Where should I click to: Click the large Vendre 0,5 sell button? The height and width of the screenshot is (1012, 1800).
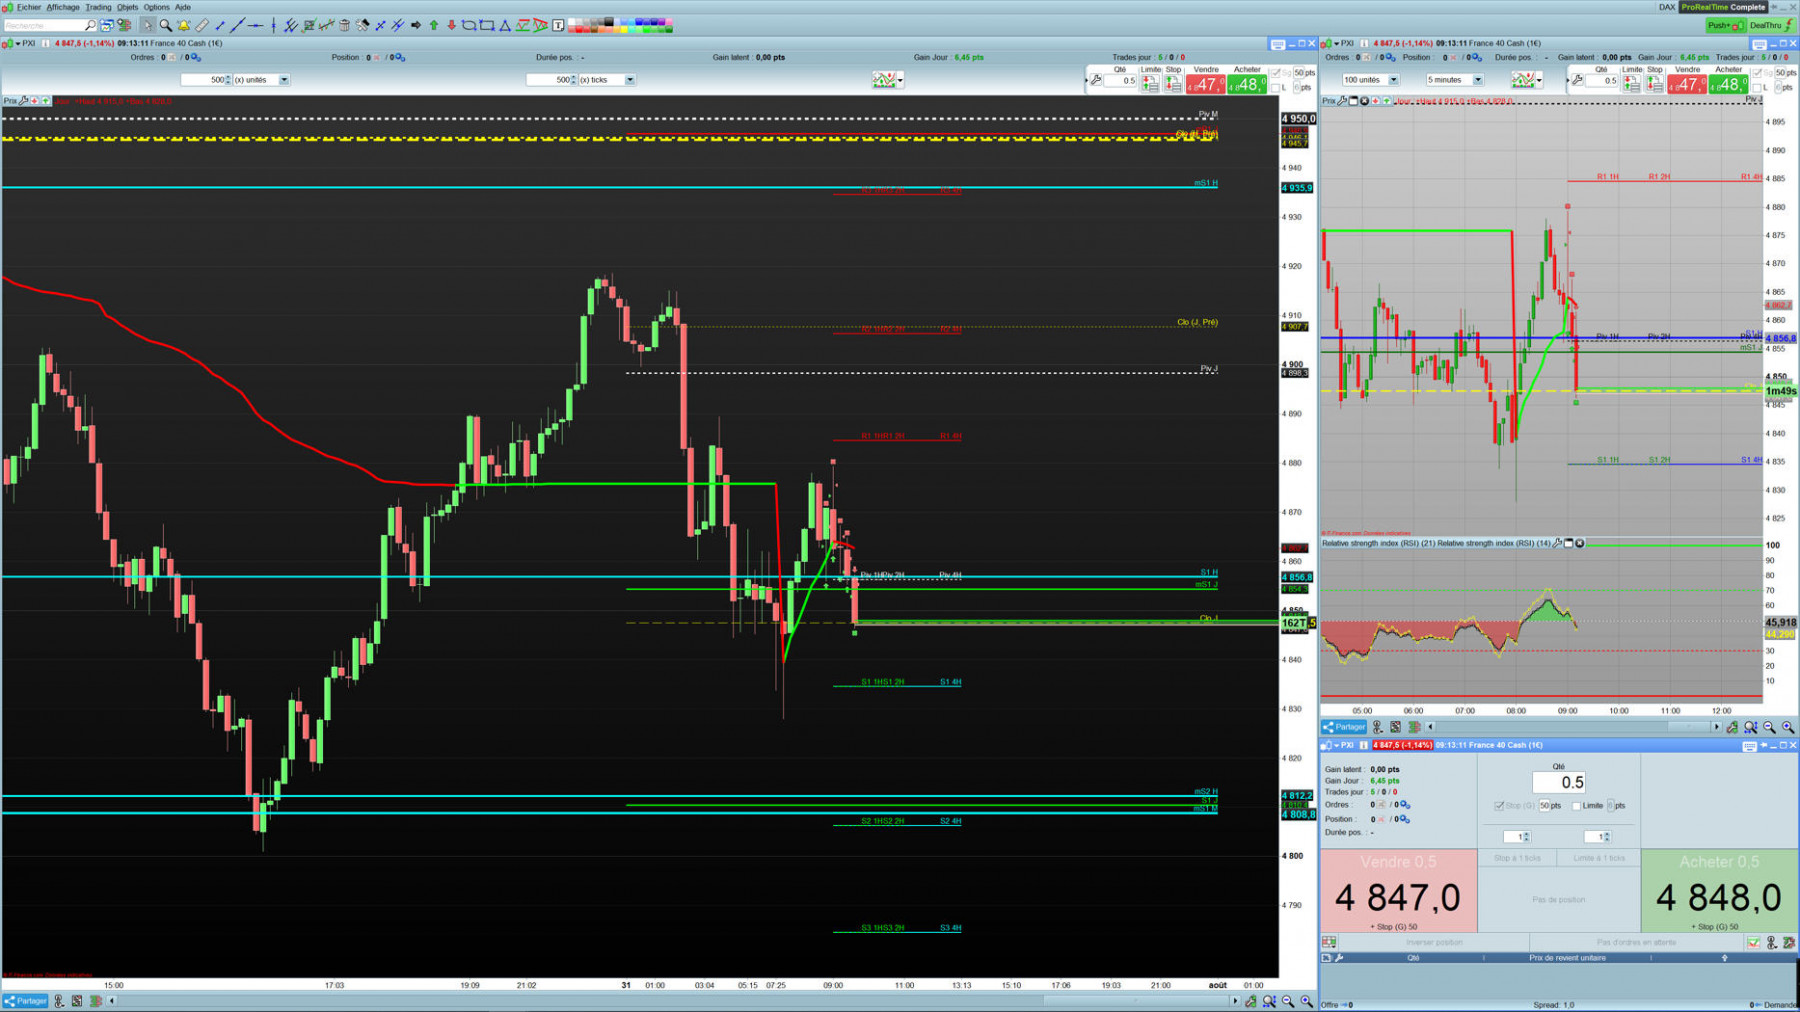click(1398, 891)
